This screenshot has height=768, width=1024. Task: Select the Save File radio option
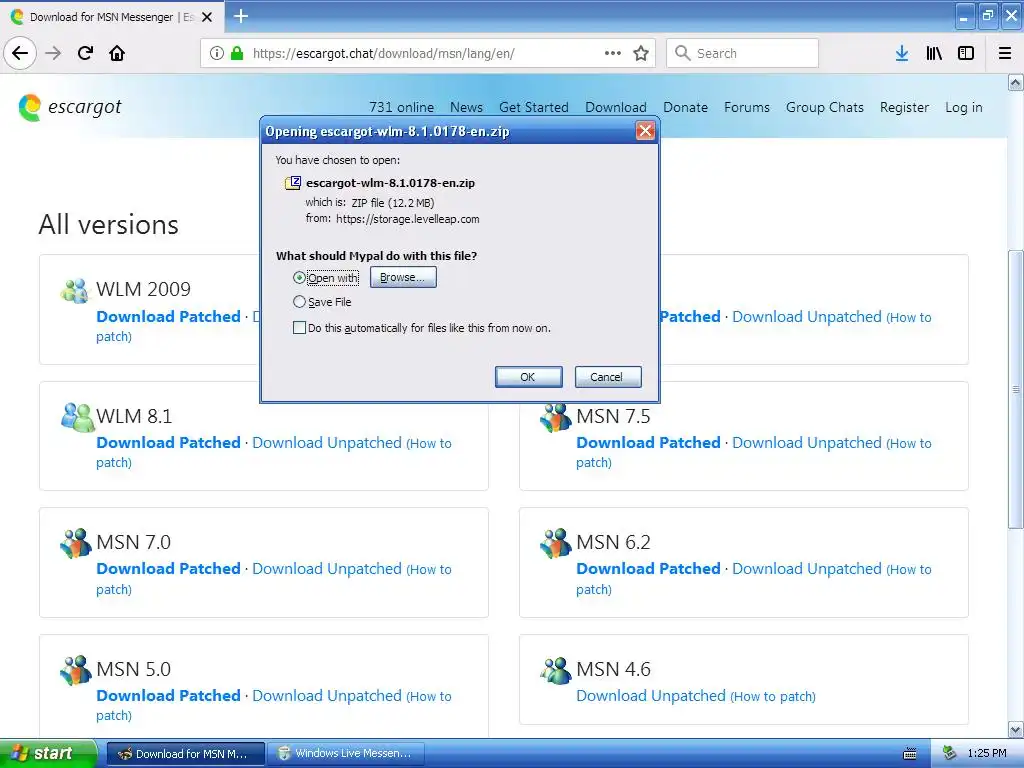(299, 302)
